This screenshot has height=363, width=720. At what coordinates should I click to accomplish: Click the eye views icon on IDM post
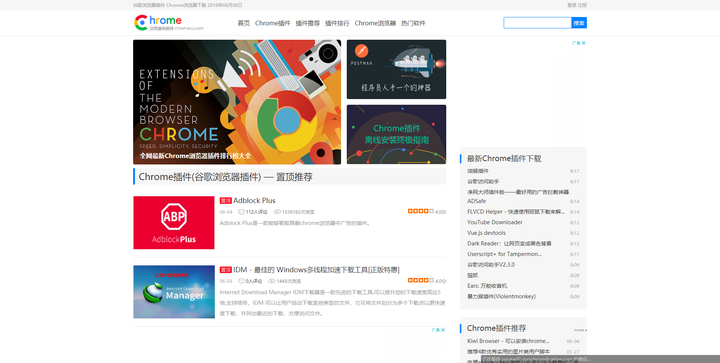tap(271, 281)
